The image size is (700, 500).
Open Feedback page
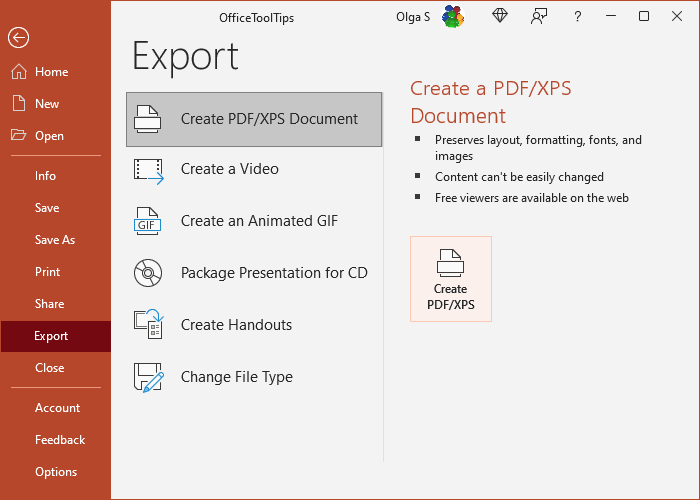point(56,440)
